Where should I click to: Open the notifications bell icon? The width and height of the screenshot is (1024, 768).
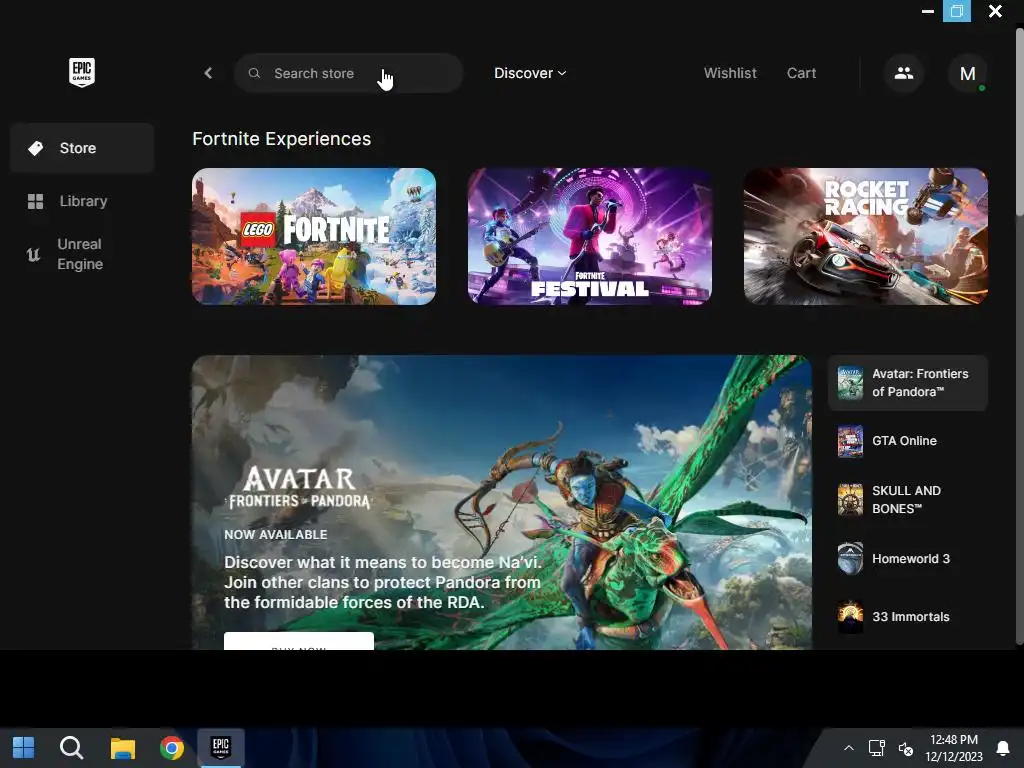[x=1002, y=748]
